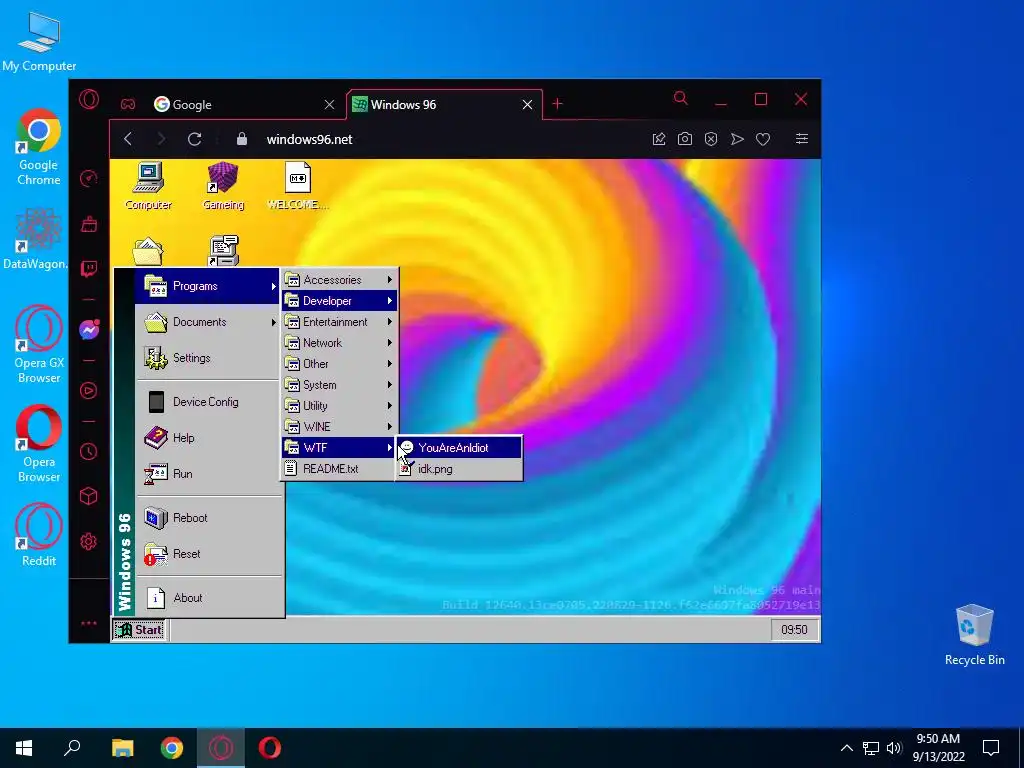Open My Computer desktop icon
The image size is (1024, 768).
39,40
